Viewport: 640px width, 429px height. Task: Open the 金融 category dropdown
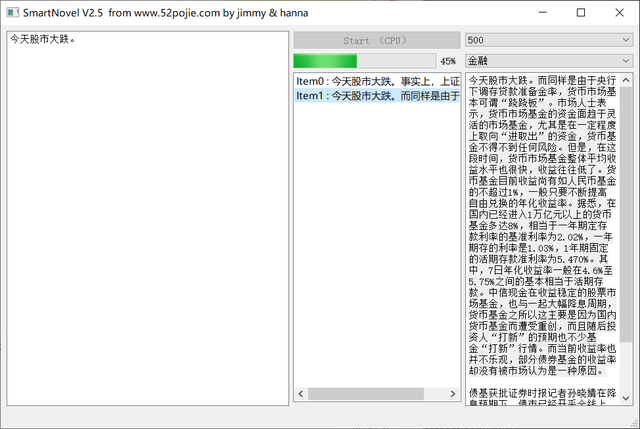coord(549,61)
